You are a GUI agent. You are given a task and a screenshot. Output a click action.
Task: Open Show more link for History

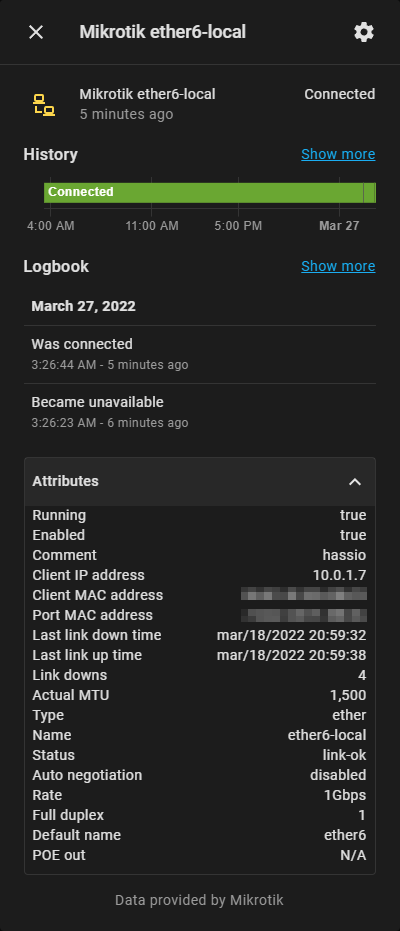click(x=338, y=154)
